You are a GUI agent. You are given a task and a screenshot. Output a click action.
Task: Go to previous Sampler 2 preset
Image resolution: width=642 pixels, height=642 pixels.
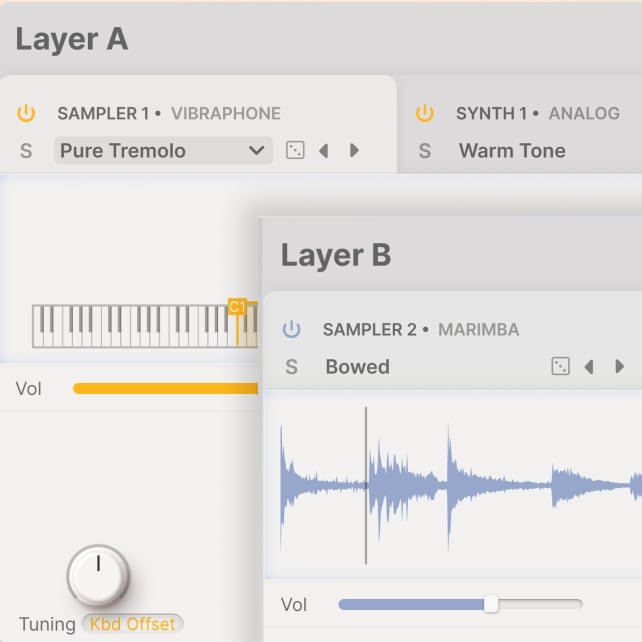[589, 367]
